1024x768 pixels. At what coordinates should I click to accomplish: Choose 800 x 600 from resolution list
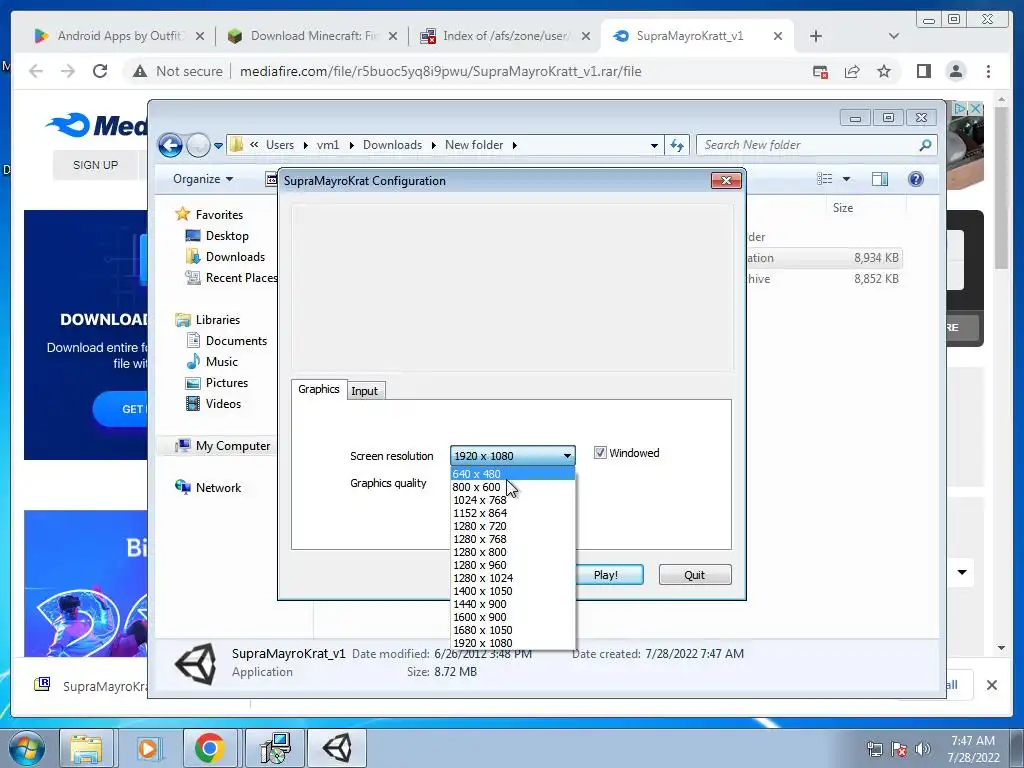coord(513,487)
